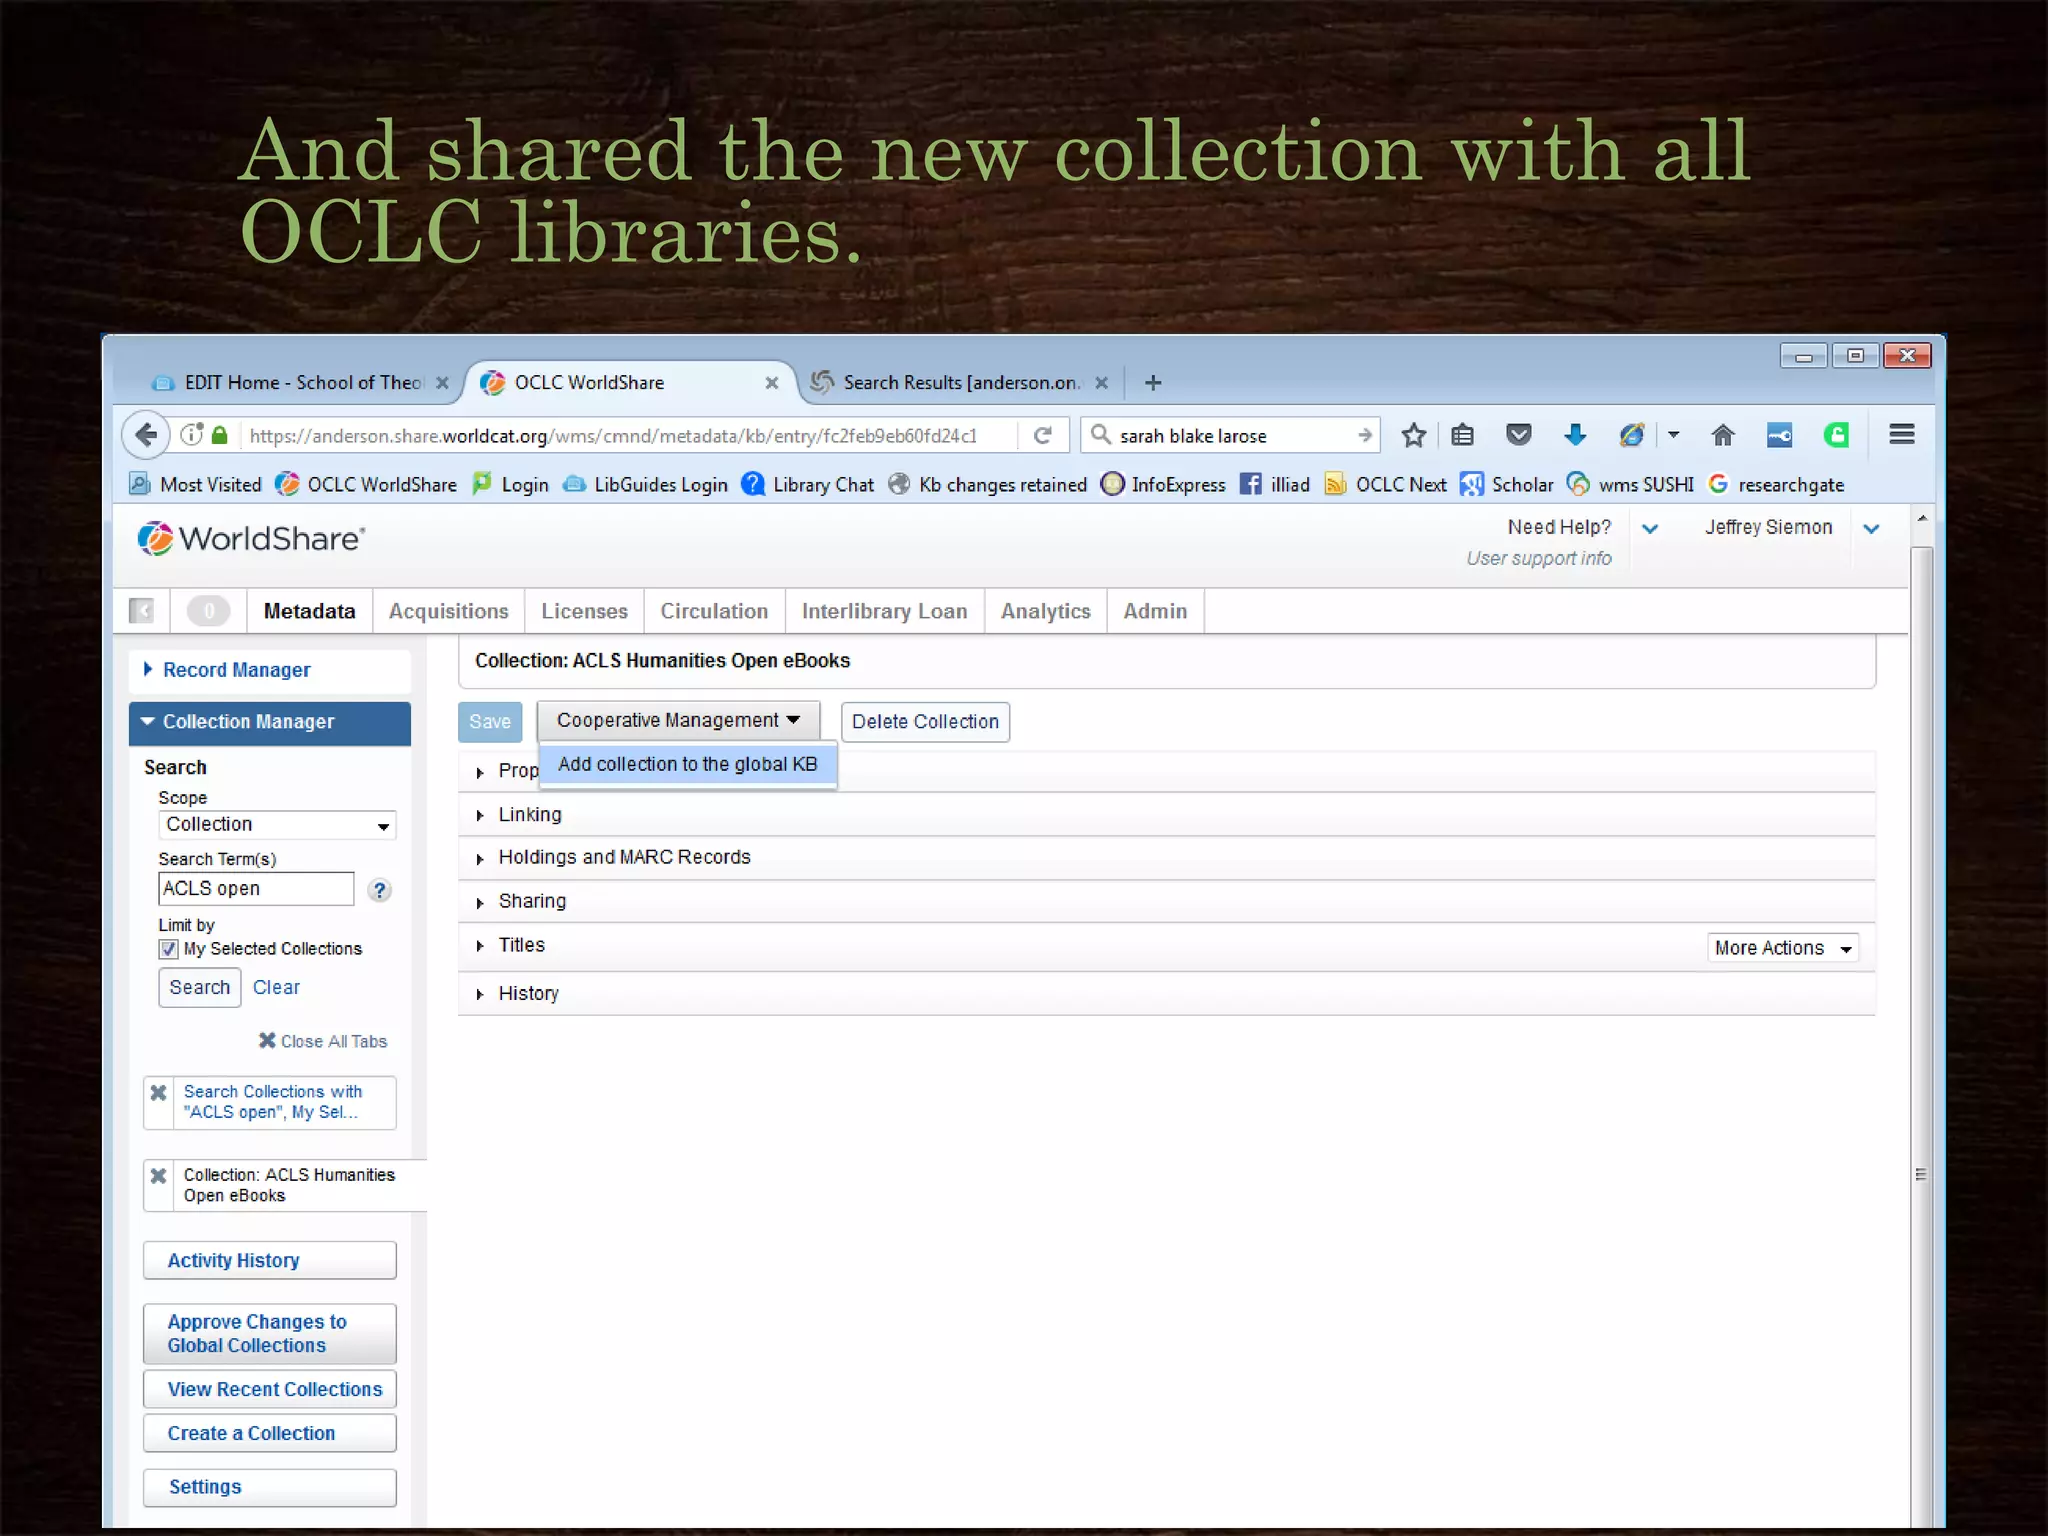
Task: Open new tab with the plus icon
Action: click(1153, 382)
